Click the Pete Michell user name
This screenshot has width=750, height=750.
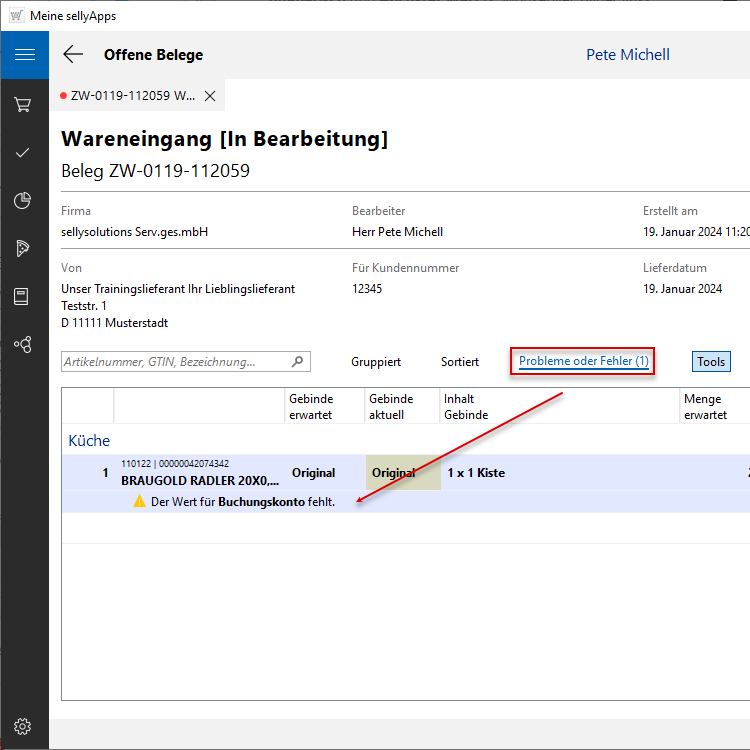point(627,55)
